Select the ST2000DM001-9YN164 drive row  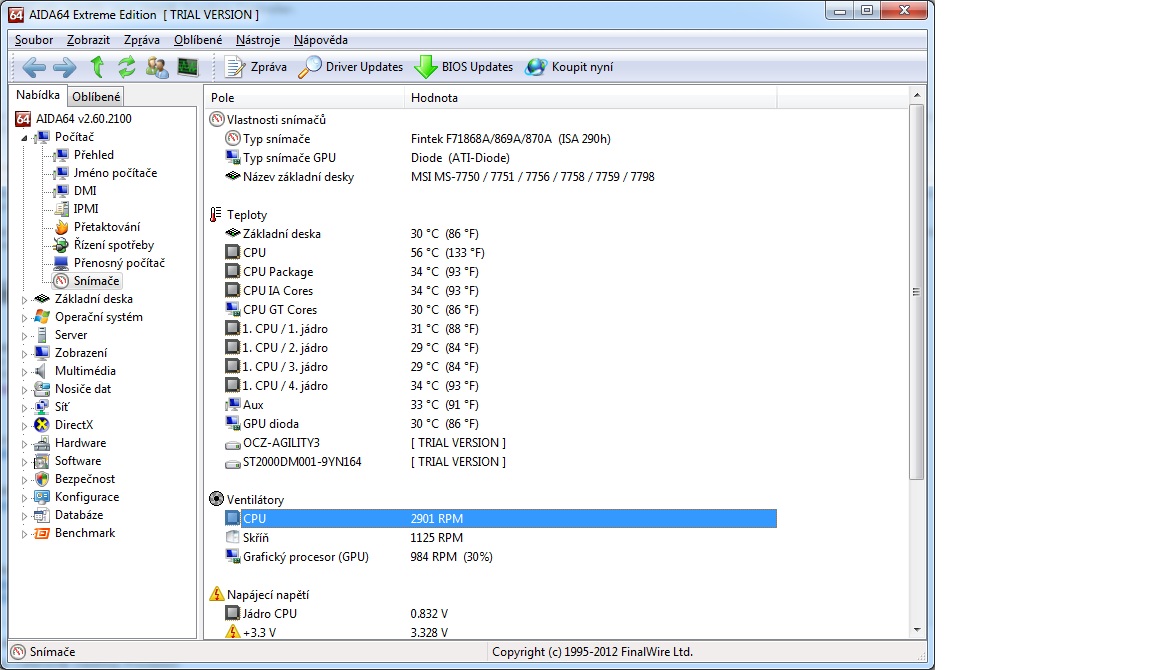(x=500, y=462)
